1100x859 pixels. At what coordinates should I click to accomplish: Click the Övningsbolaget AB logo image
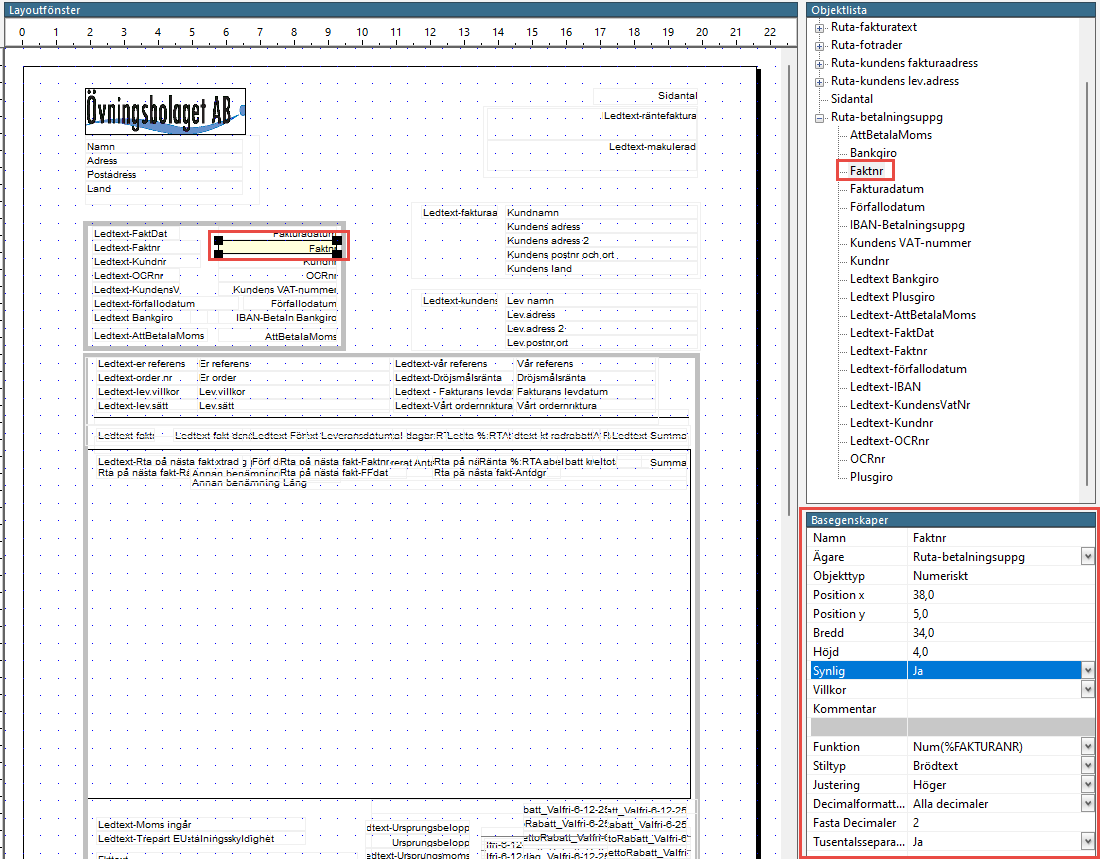click(165, 111)
